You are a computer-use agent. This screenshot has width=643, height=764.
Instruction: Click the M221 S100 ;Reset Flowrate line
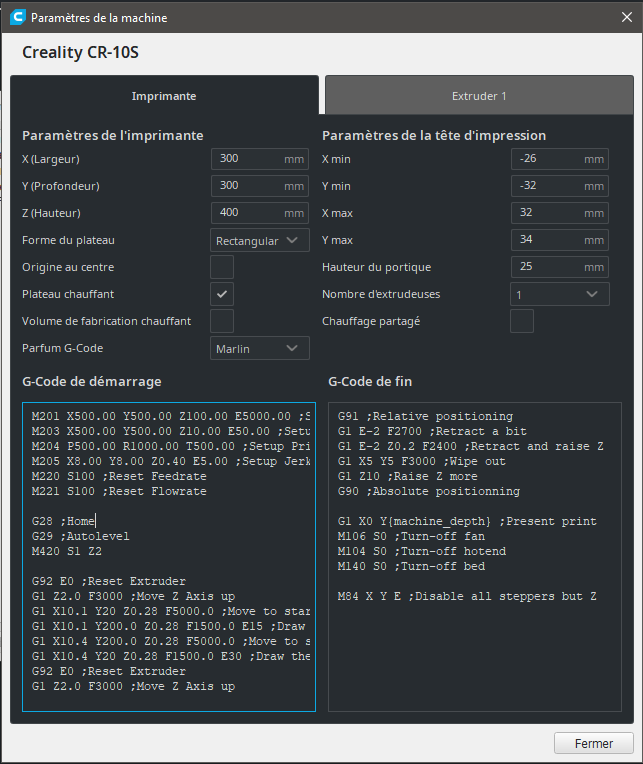tap(119, 492)
